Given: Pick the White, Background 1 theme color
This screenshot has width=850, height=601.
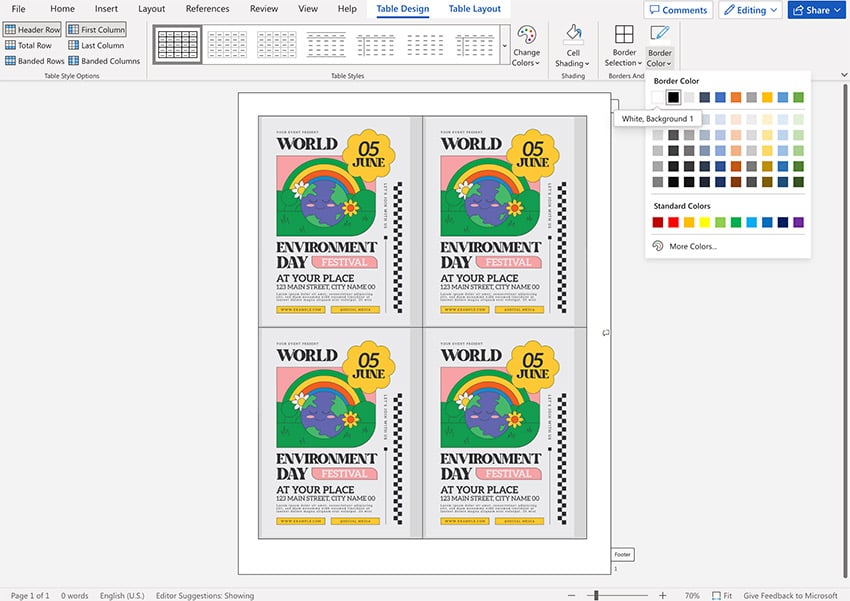Looking at the screenshot, I should (x=658, y=97).
